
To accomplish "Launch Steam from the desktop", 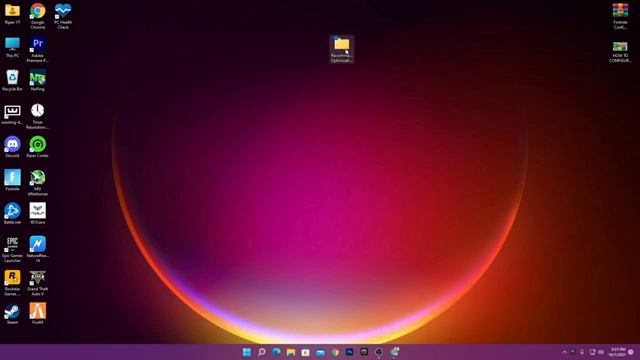I will point(12,314).
